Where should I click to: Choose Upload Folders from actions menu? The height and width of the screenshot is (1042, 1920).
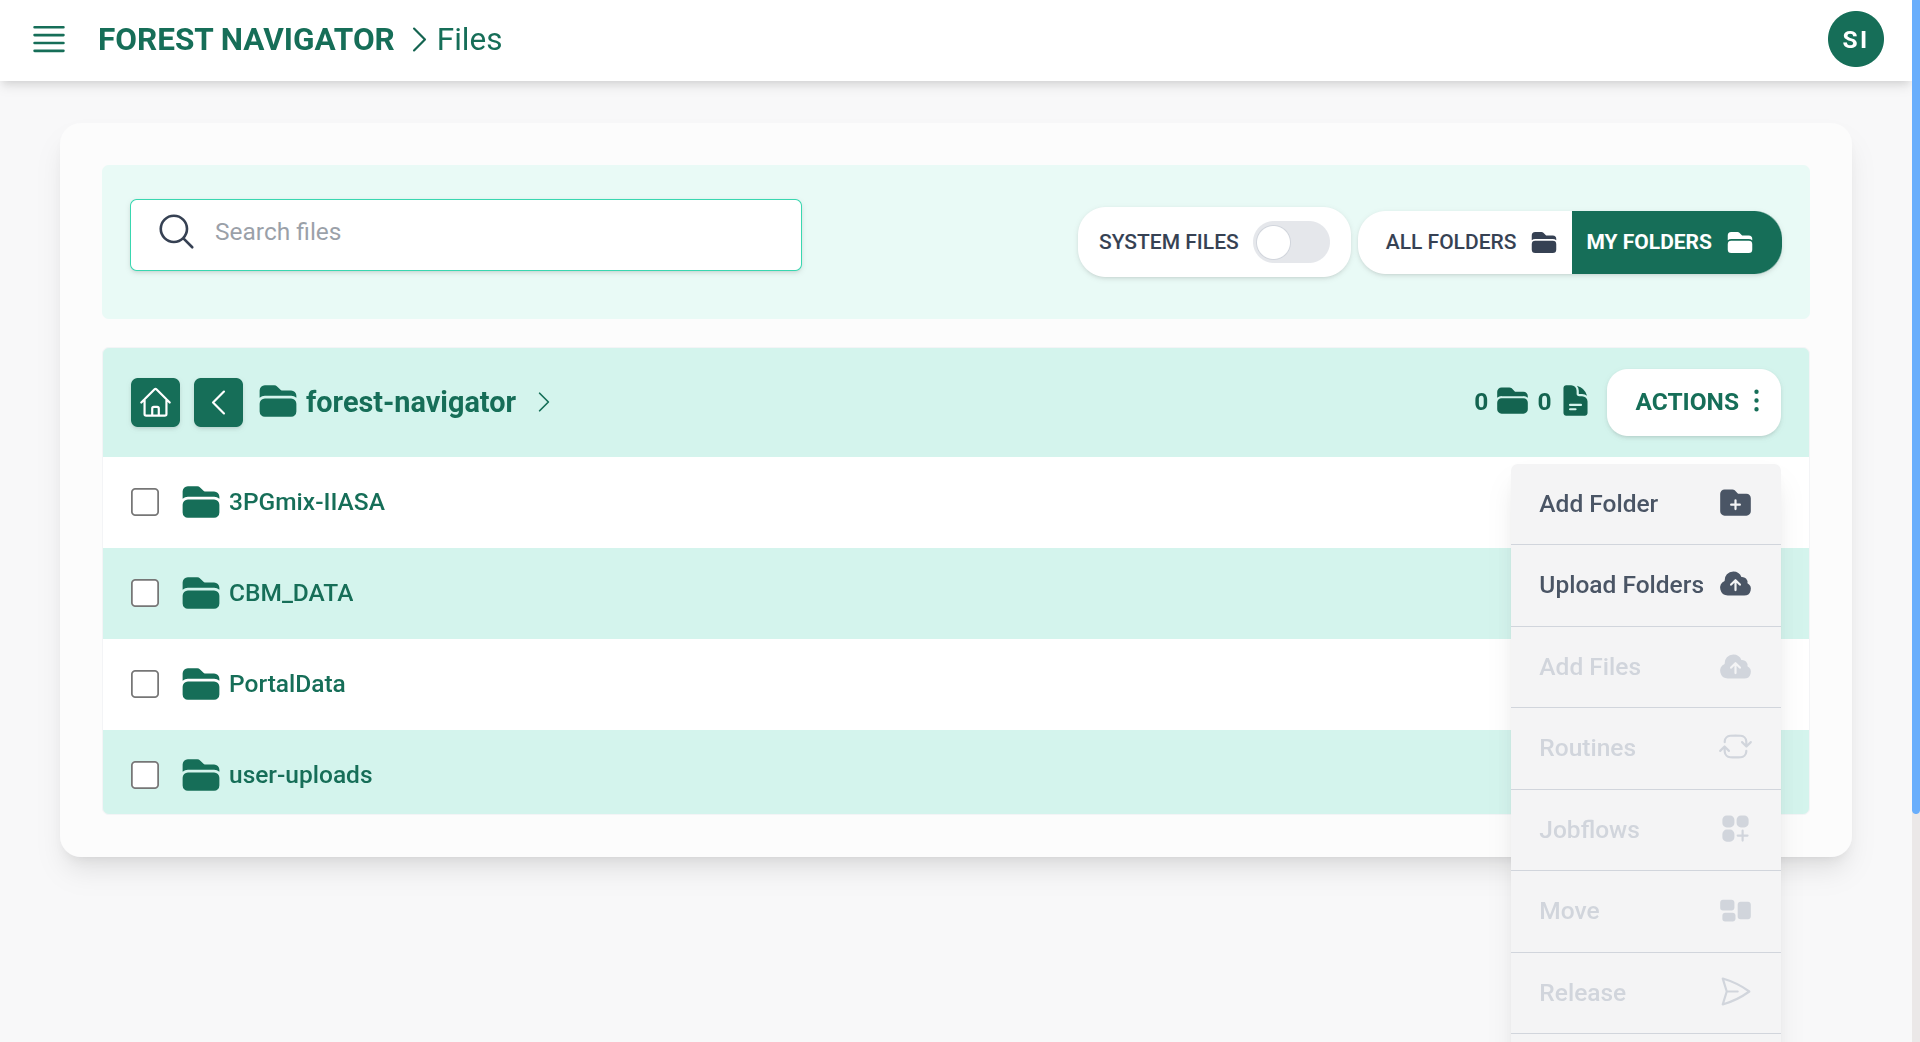[x=1645, y=585]
